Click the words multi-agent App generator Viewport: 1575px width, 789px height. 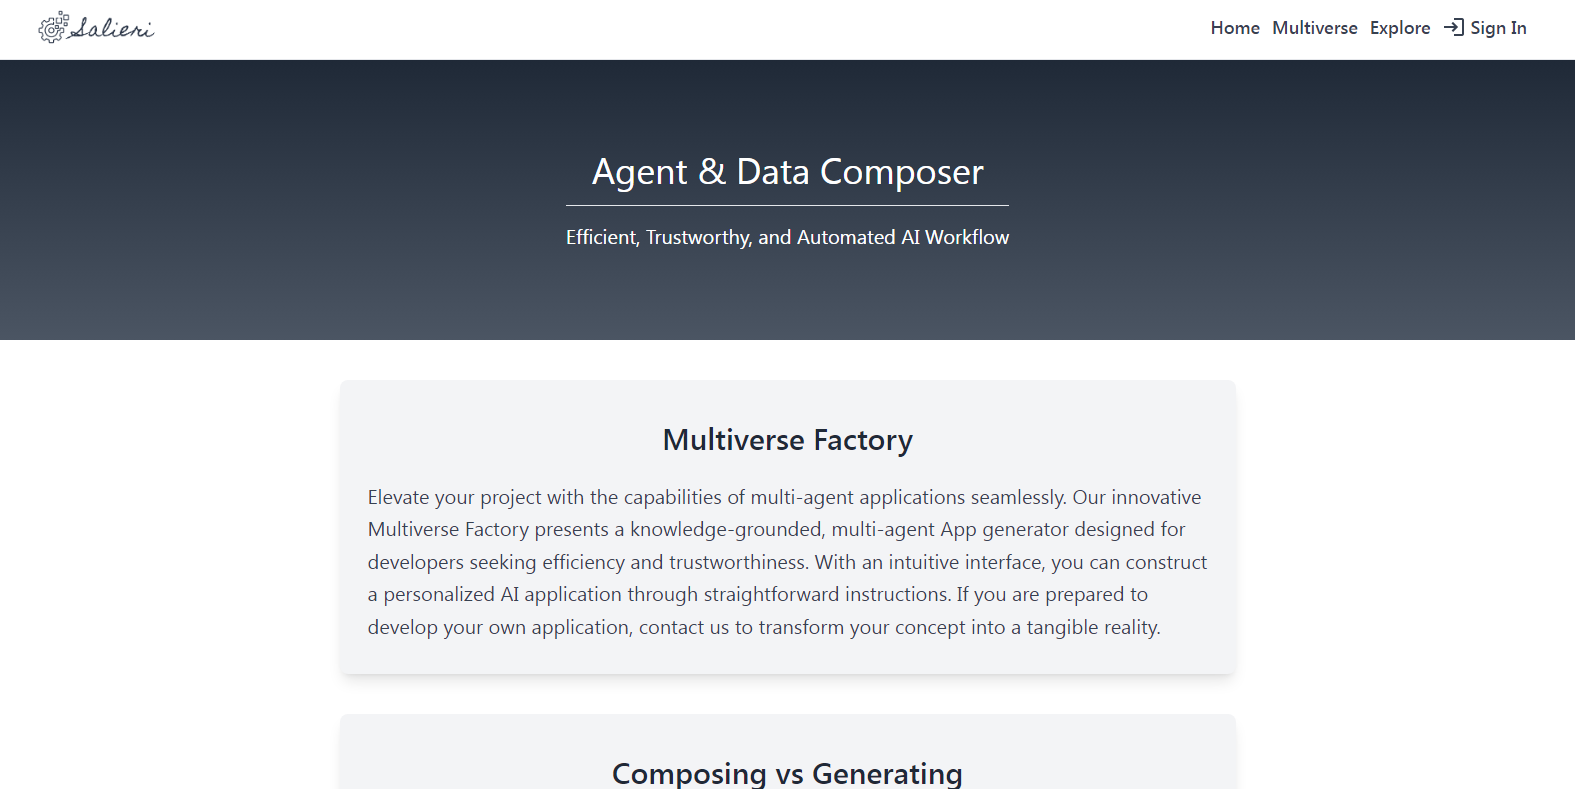click(953, 529)
